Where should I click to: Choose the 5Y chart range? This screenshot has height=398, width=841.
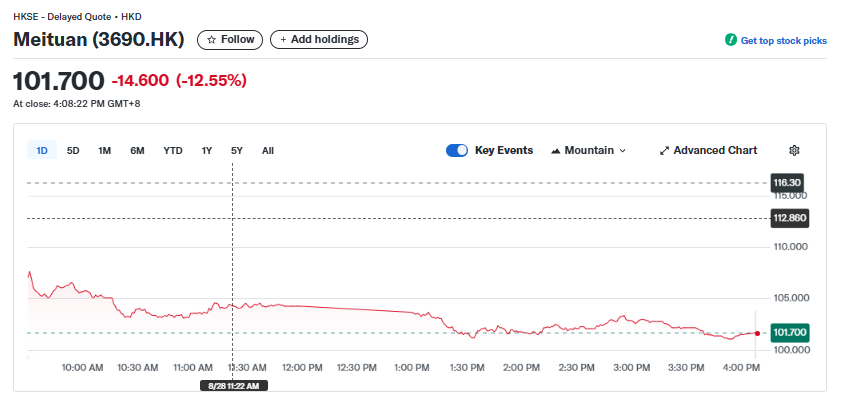(x=237, y=151)
